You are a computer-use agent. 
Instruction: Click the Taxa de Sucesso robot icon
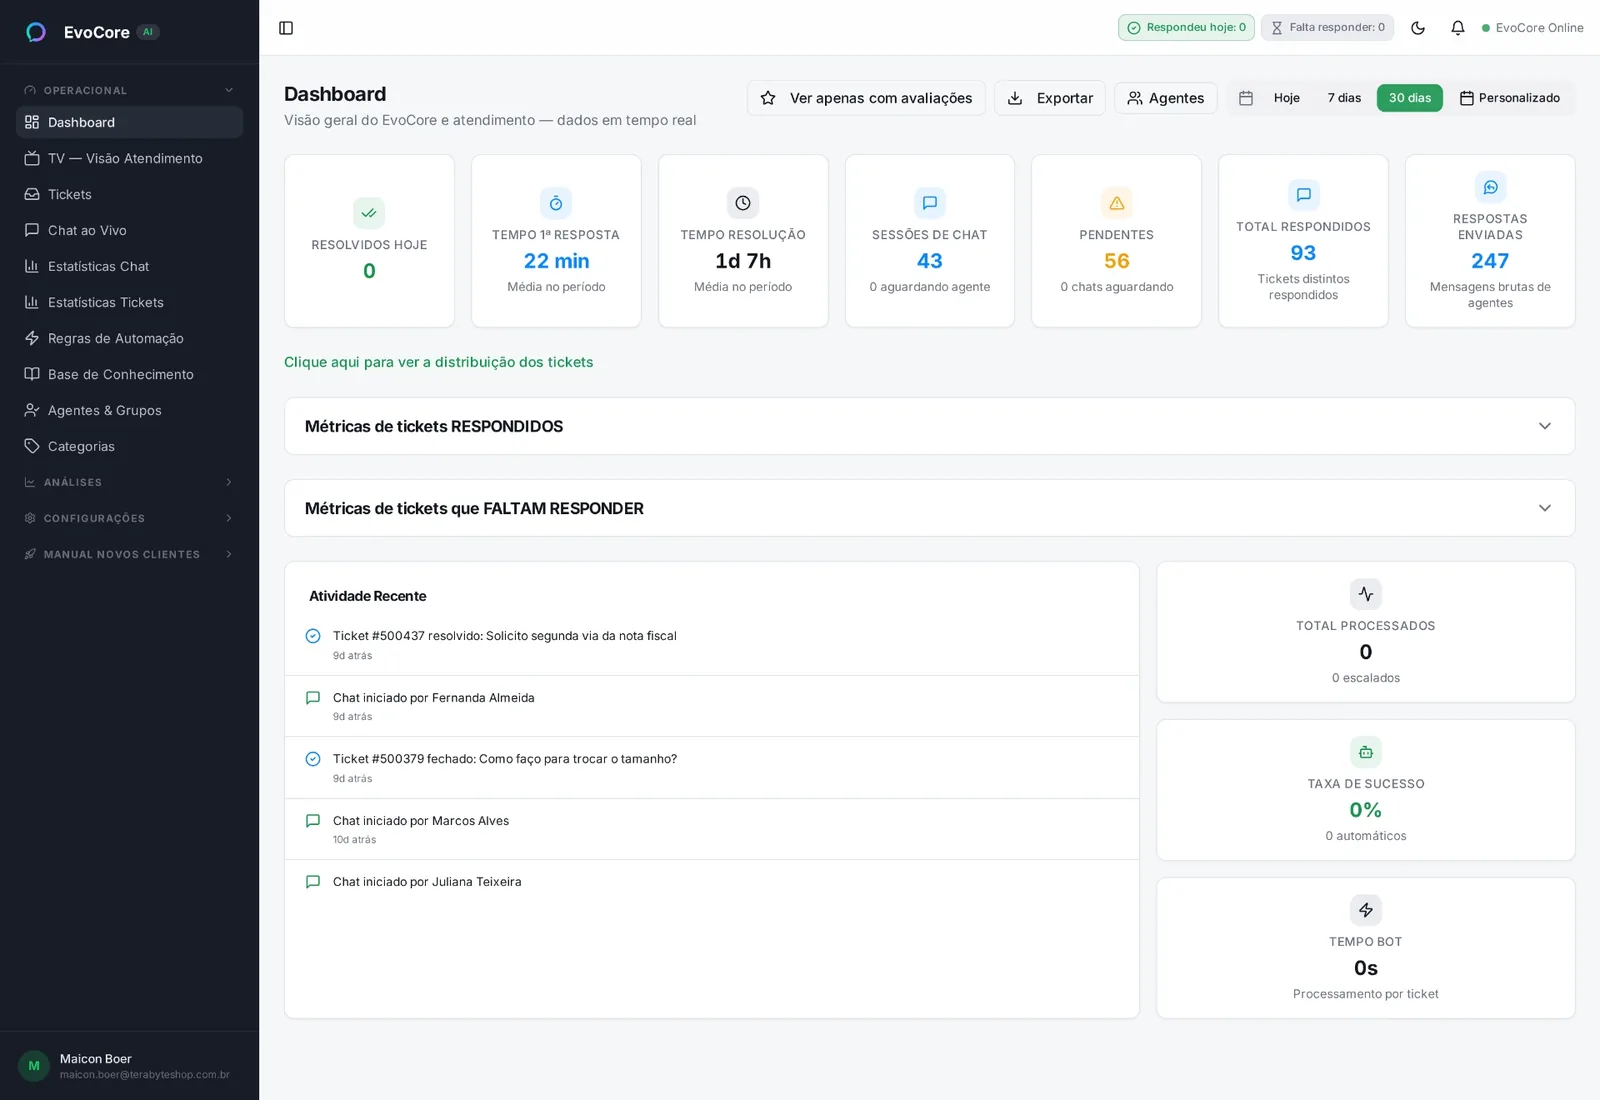1366,752
